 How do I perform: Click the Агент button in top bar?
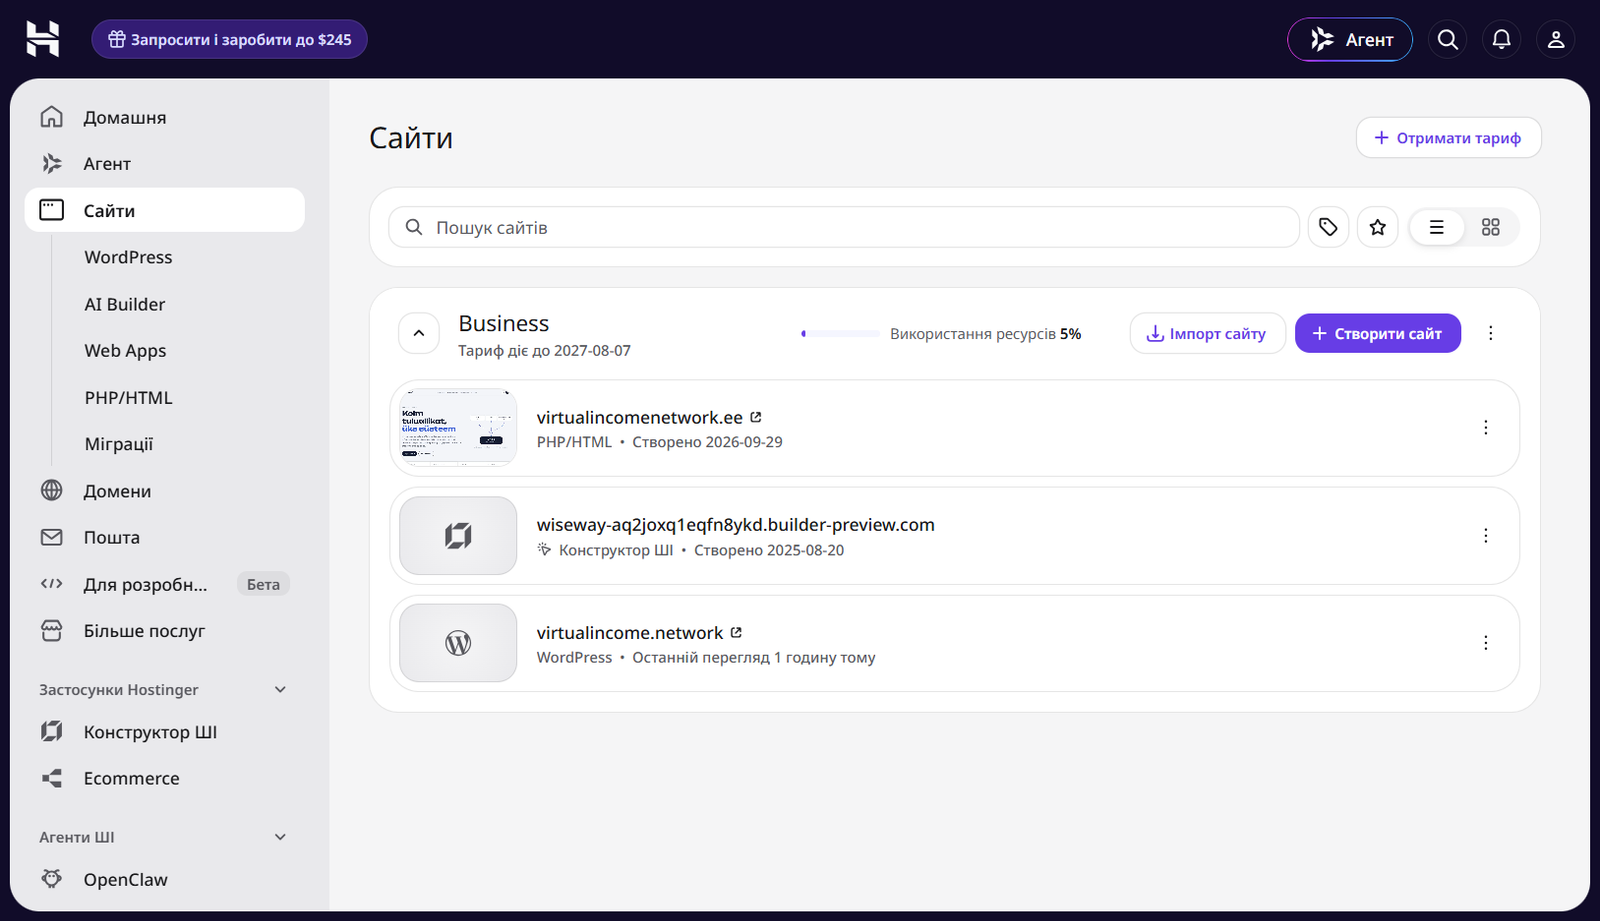click(x=1350, y=39)
